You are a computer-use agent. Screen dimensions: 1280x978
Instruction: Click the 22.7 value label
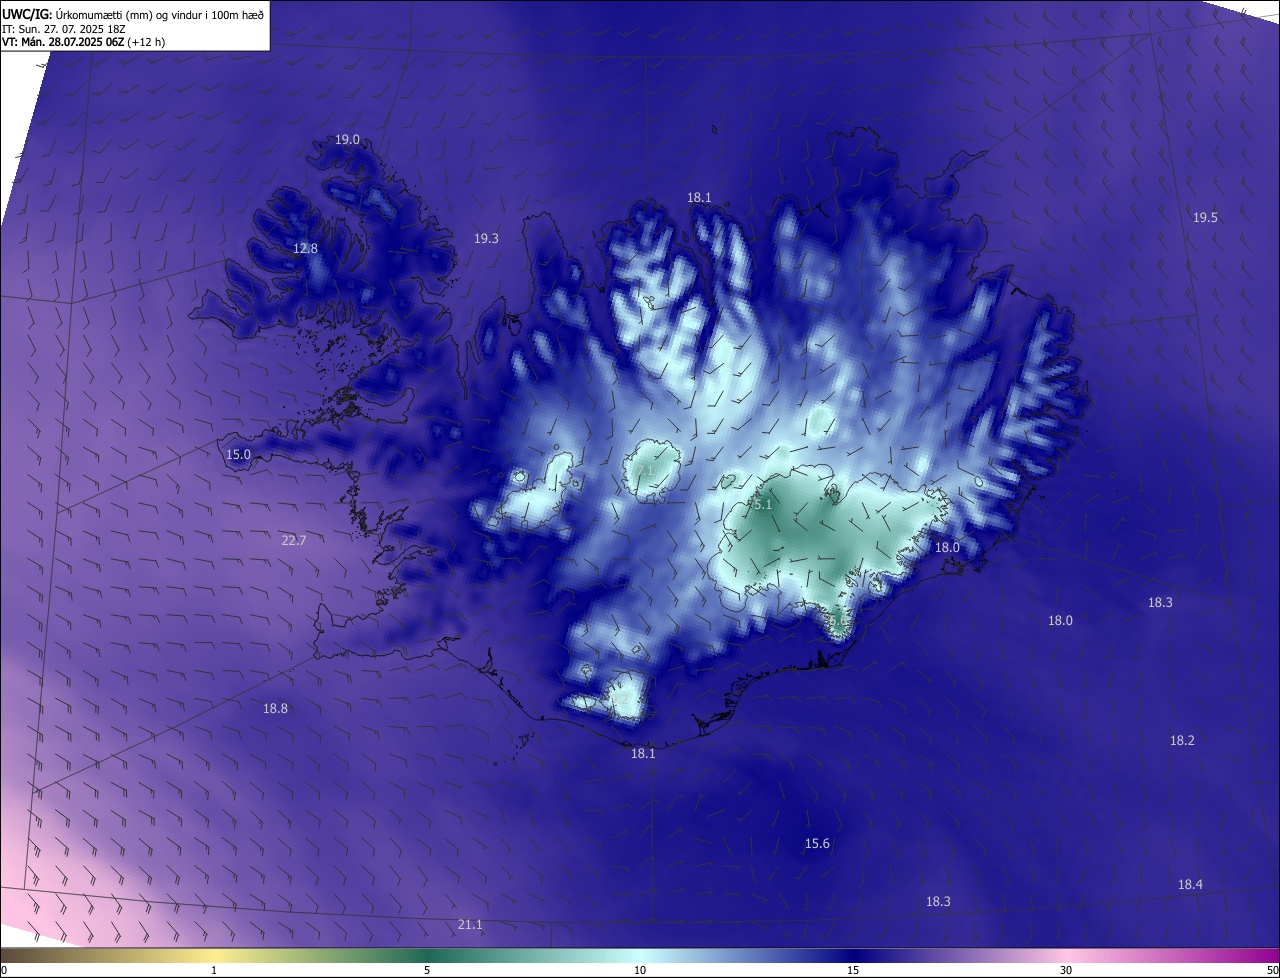point(294,540)
